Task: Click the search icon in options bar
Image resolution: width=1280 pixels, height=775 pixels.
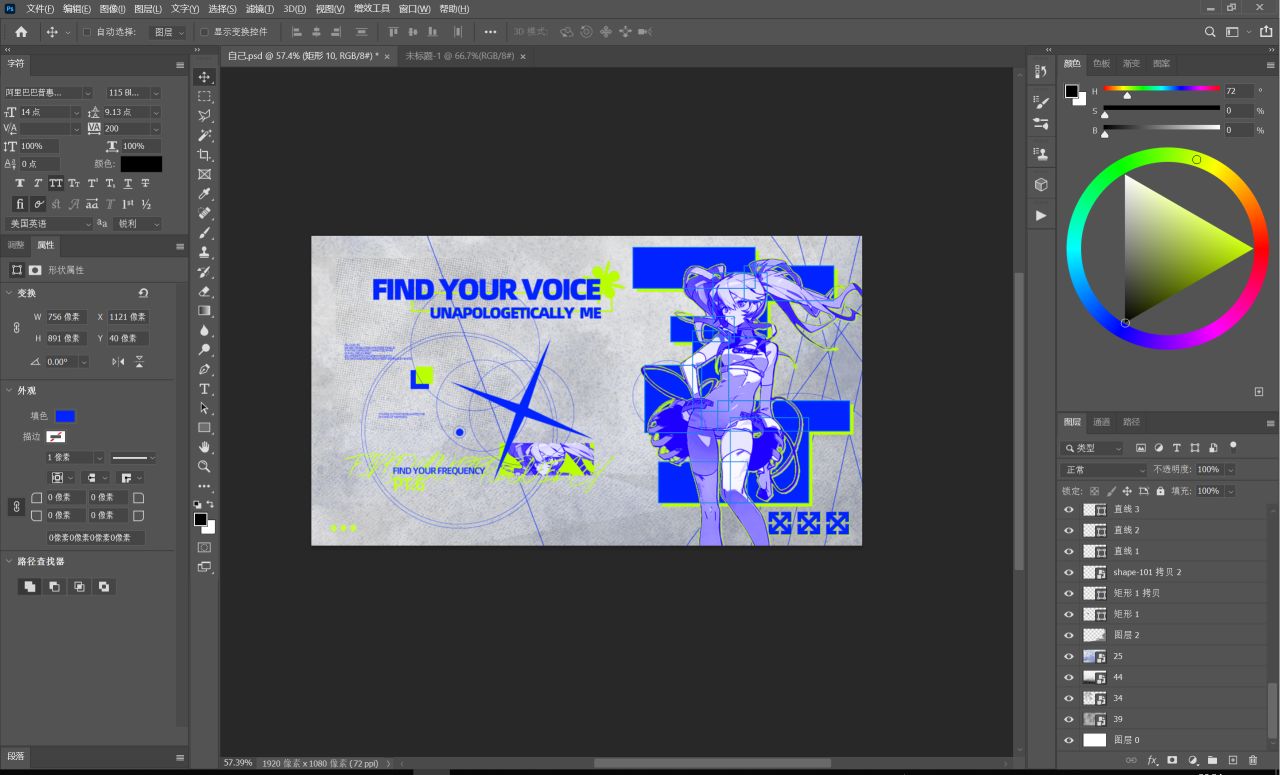Action: pos(1210,32)
